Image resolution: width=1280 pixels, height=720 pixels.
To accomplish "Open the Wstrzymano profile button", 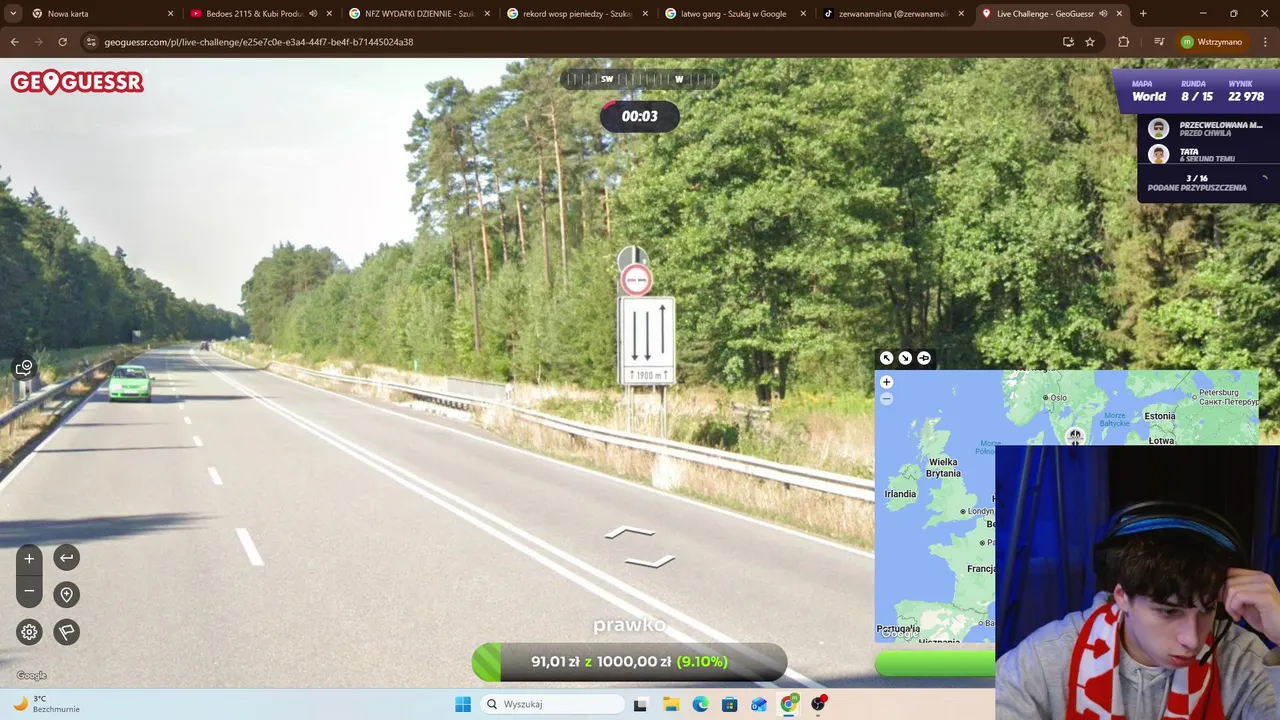I will 1211,42.
